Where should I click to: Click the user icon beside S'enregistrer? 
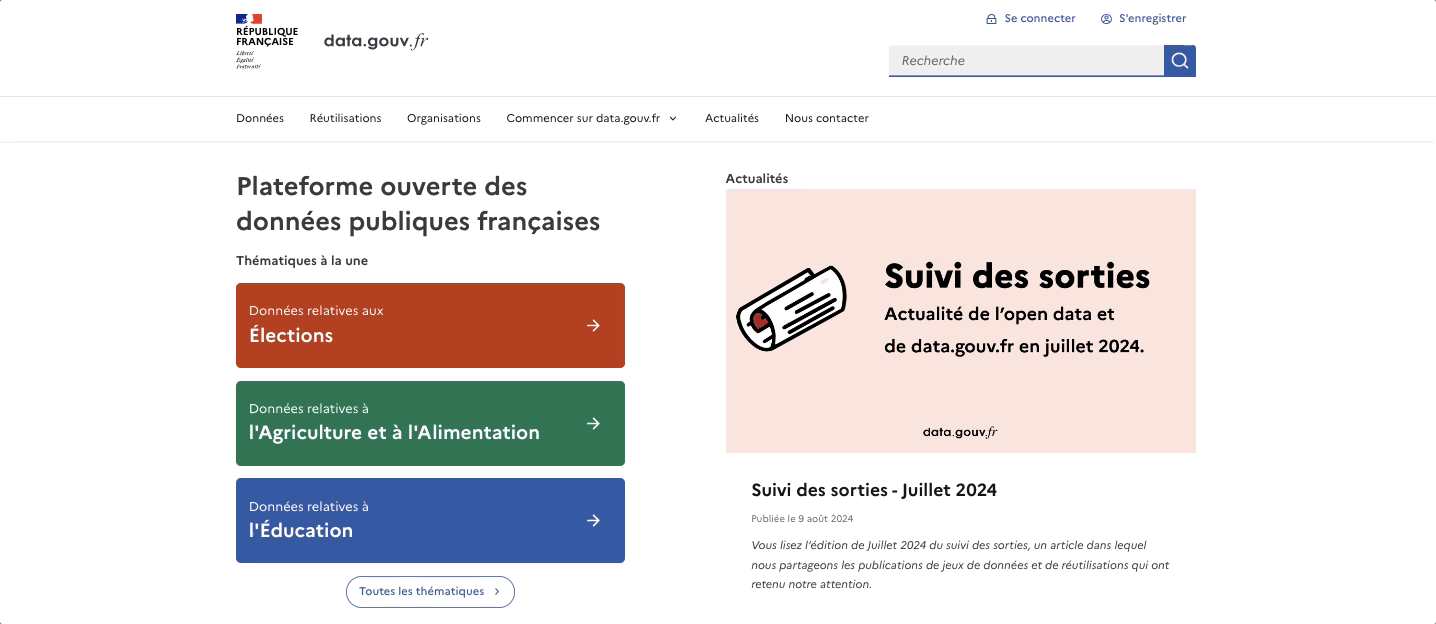(x=1106, y=19)
